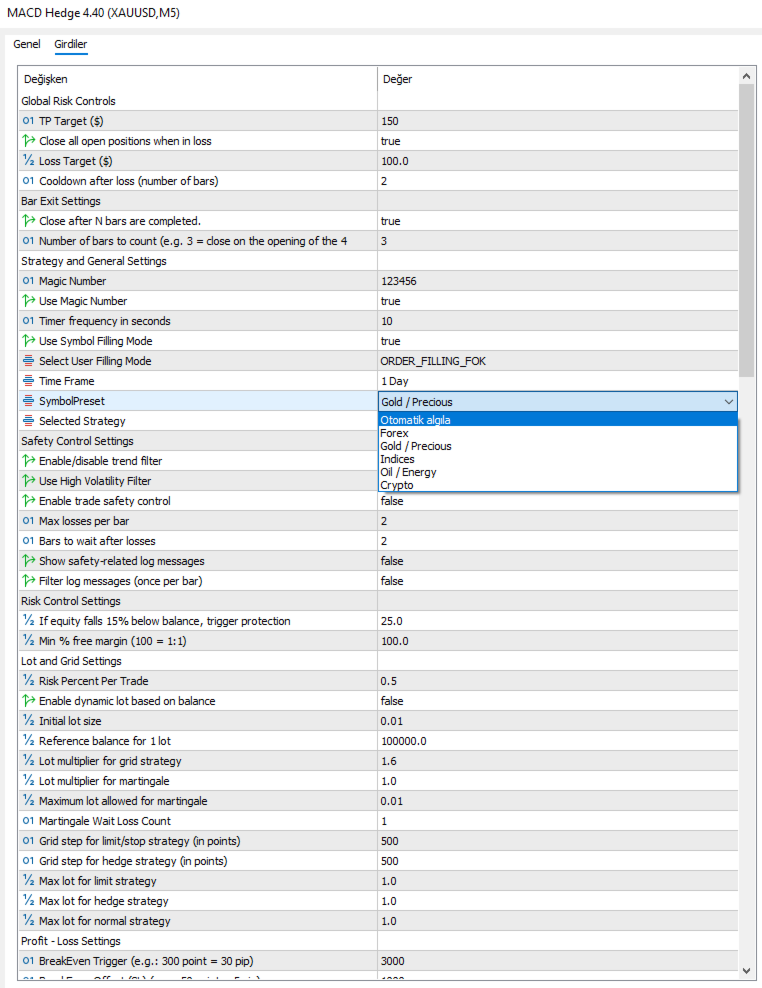Click the enum icon next to Select User Filling Mode
The height and width of the screenshot is (988, 762).
28,361
